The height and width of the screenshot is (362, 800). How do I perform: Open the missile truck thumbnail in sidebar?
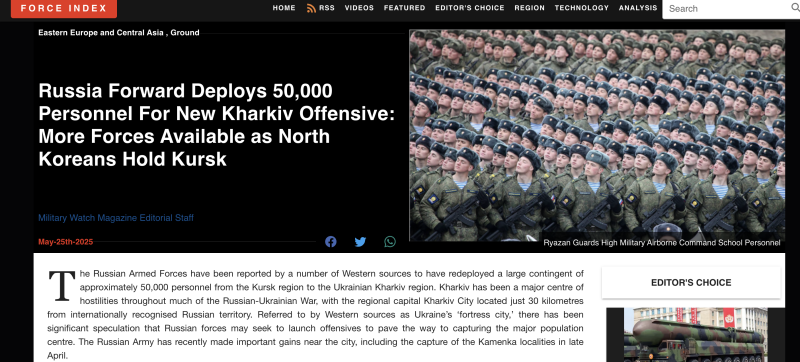[x=687, y=334]
